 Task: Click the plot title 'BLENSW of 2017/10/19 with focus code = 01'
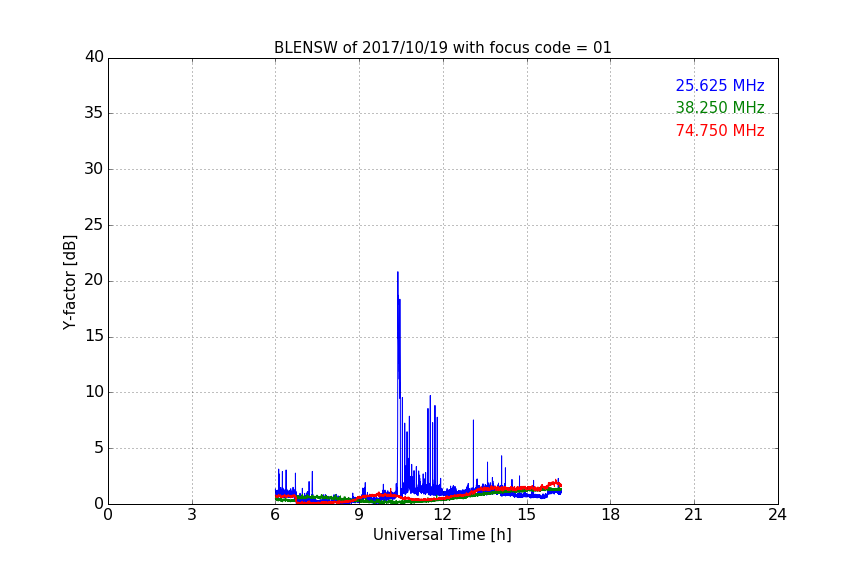click(442, 48)
